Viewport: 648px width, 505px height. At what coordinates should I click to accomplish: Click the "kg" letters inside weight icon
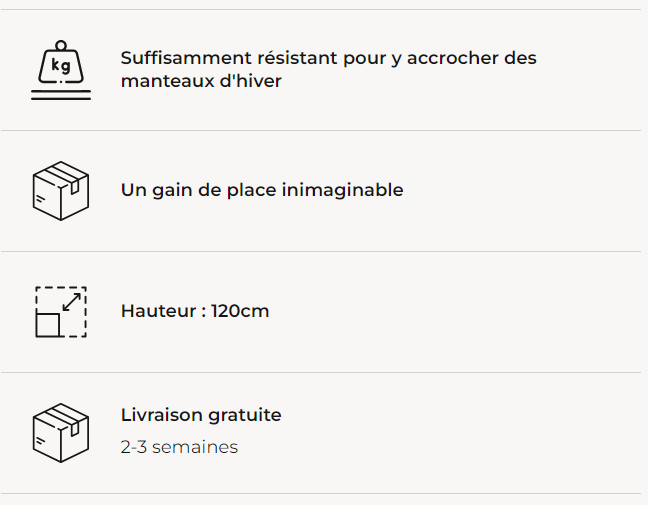(61, 68)
